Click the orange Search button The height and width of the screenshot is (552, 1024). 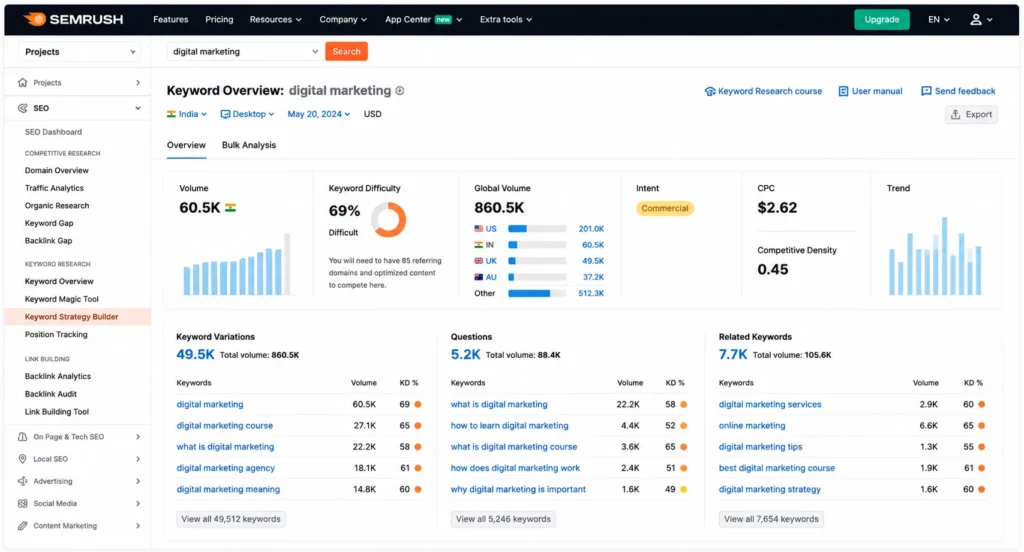pyautogui.click(x=346, y=52)
